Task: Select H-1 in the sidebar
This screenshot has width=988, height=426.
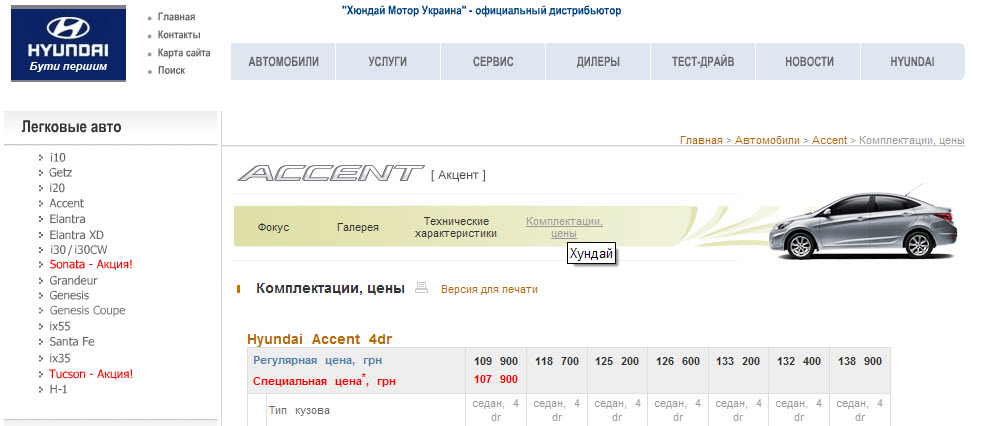Action: [x=58, y=389]
